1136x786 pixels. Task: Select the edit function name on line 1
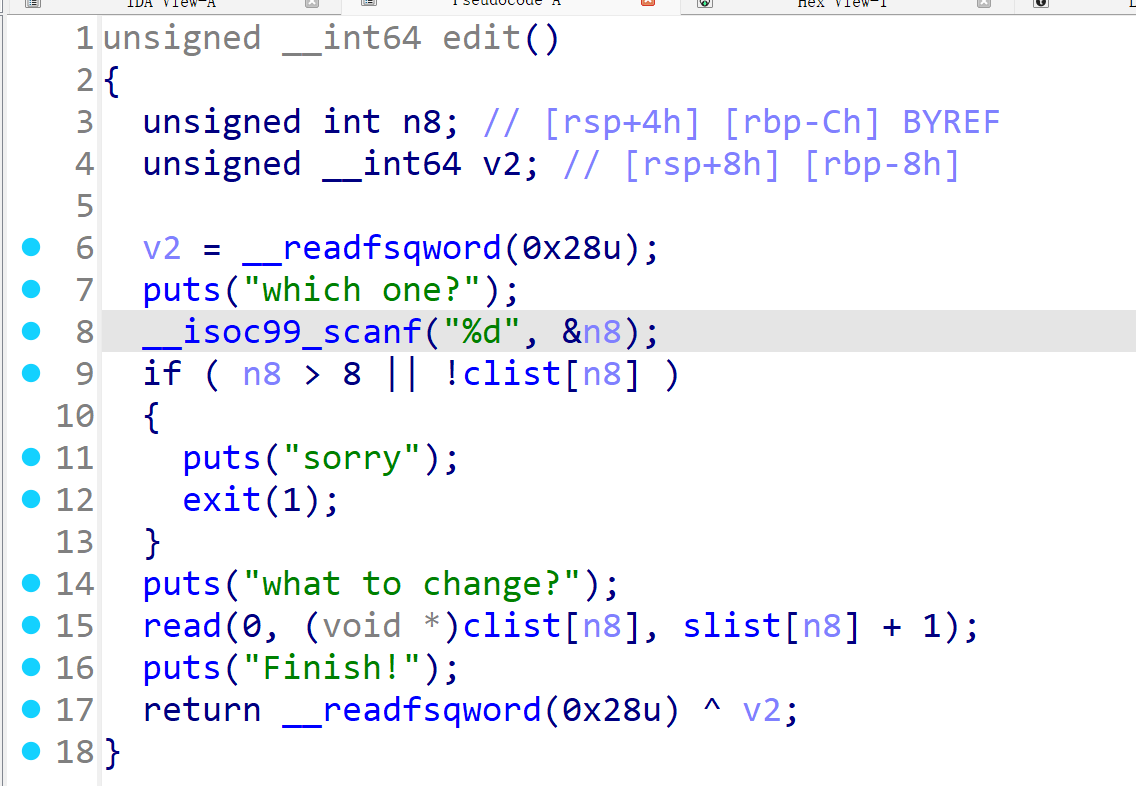(481, 39)
